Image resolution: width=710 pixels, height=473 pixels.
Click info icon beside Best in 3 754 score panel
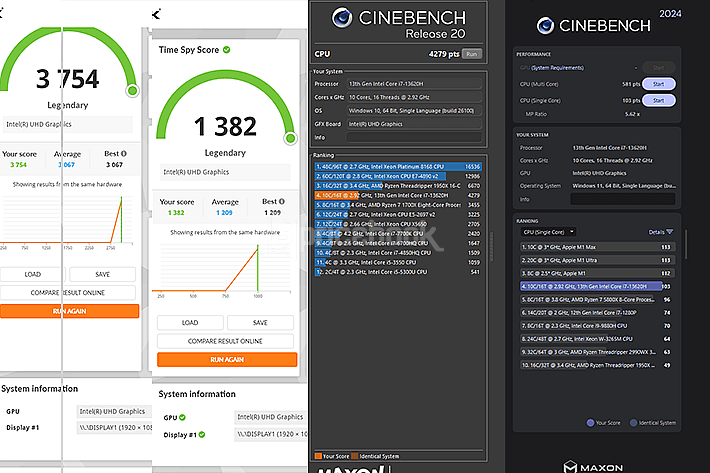click(x=124, y=153)
